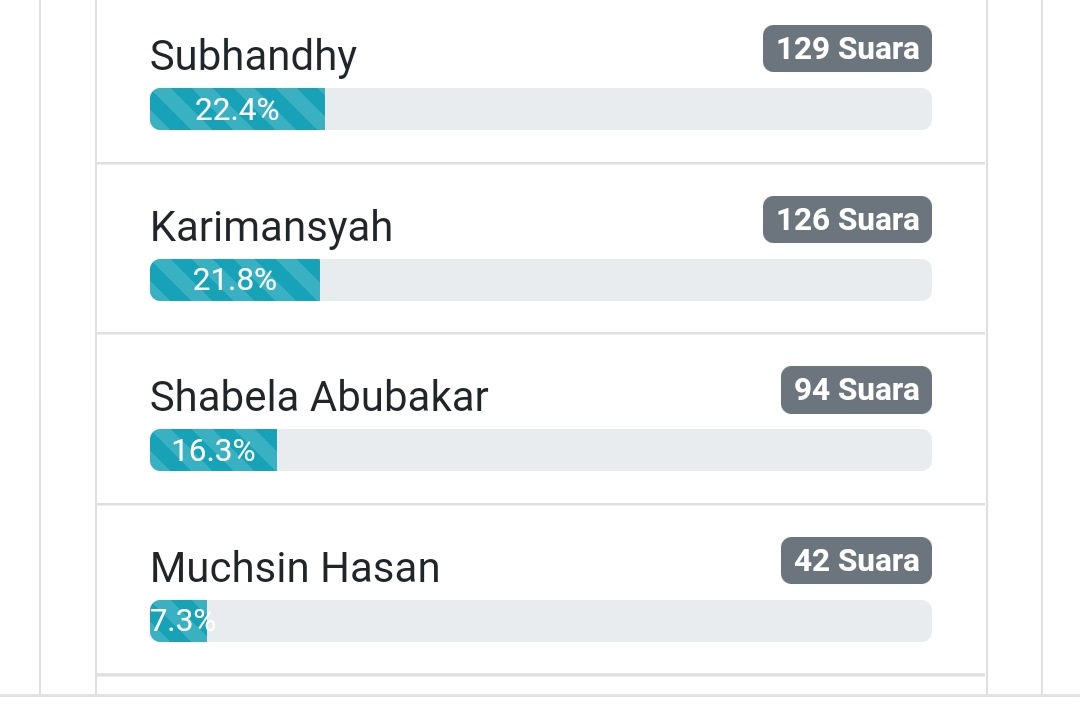
Task: Click the 42 Suara badge
Action: [x=856, y=561]
